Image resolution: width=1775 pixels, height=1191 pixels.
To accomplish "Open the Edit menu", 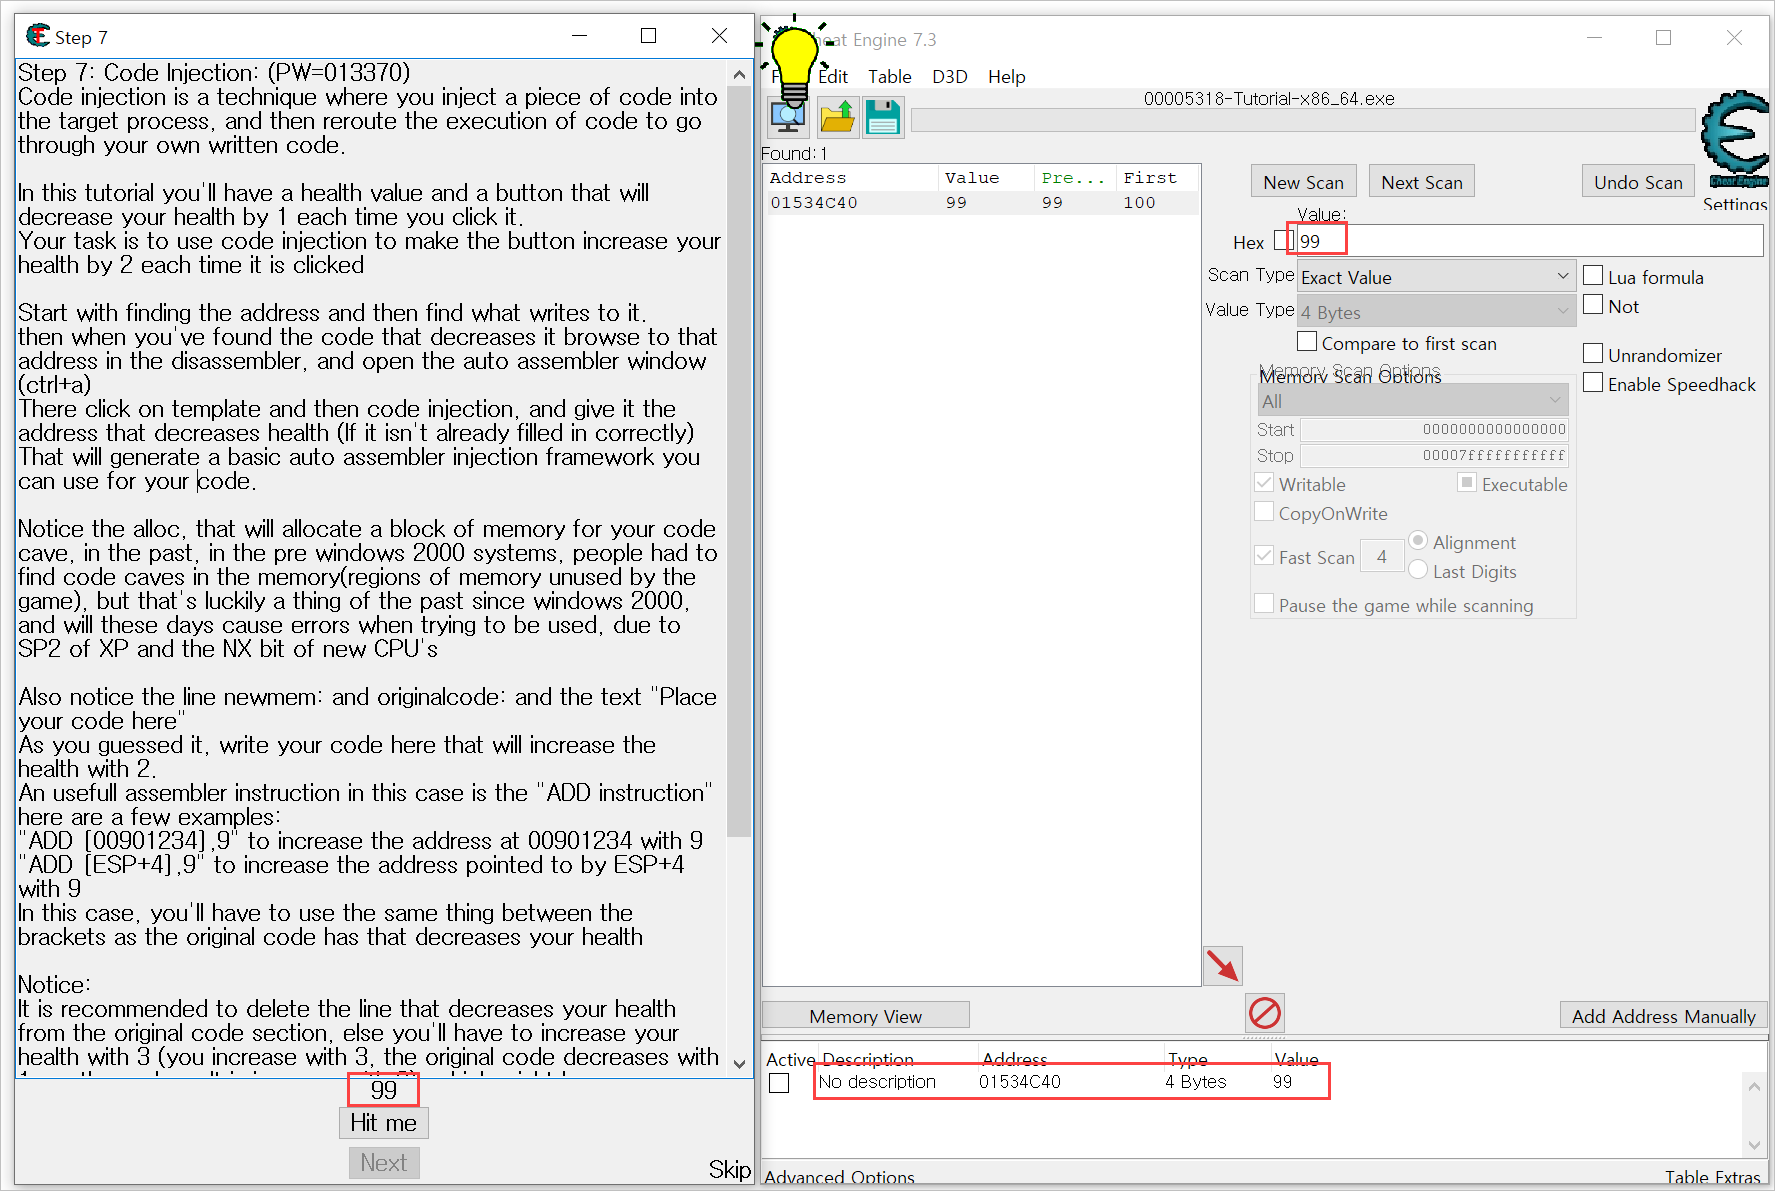I will 833,76.
